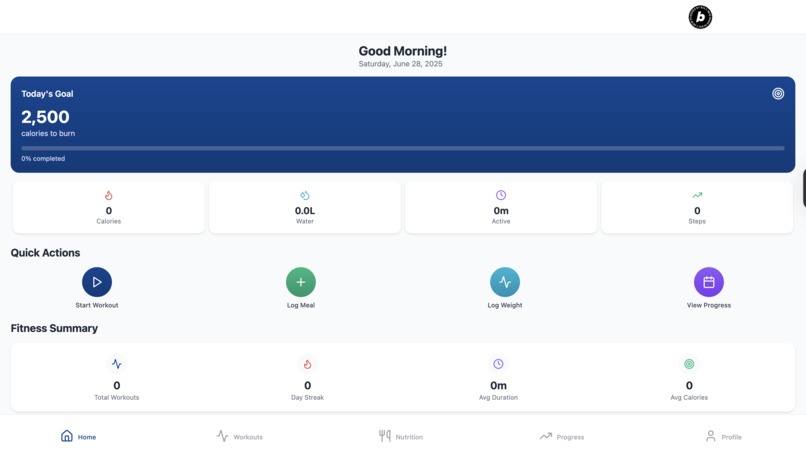Click the water droplet icon on the Water card
The width and height of the screenshot is (806, 457).
coord(305,195)
